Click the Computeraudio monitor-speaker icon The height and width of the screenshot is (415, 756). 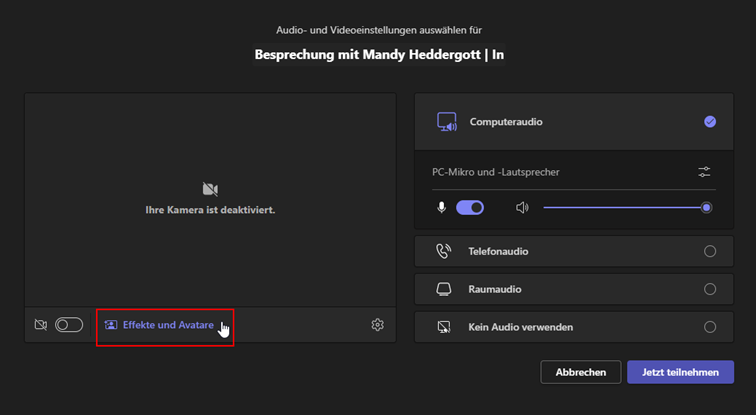[x=447, y=122]
